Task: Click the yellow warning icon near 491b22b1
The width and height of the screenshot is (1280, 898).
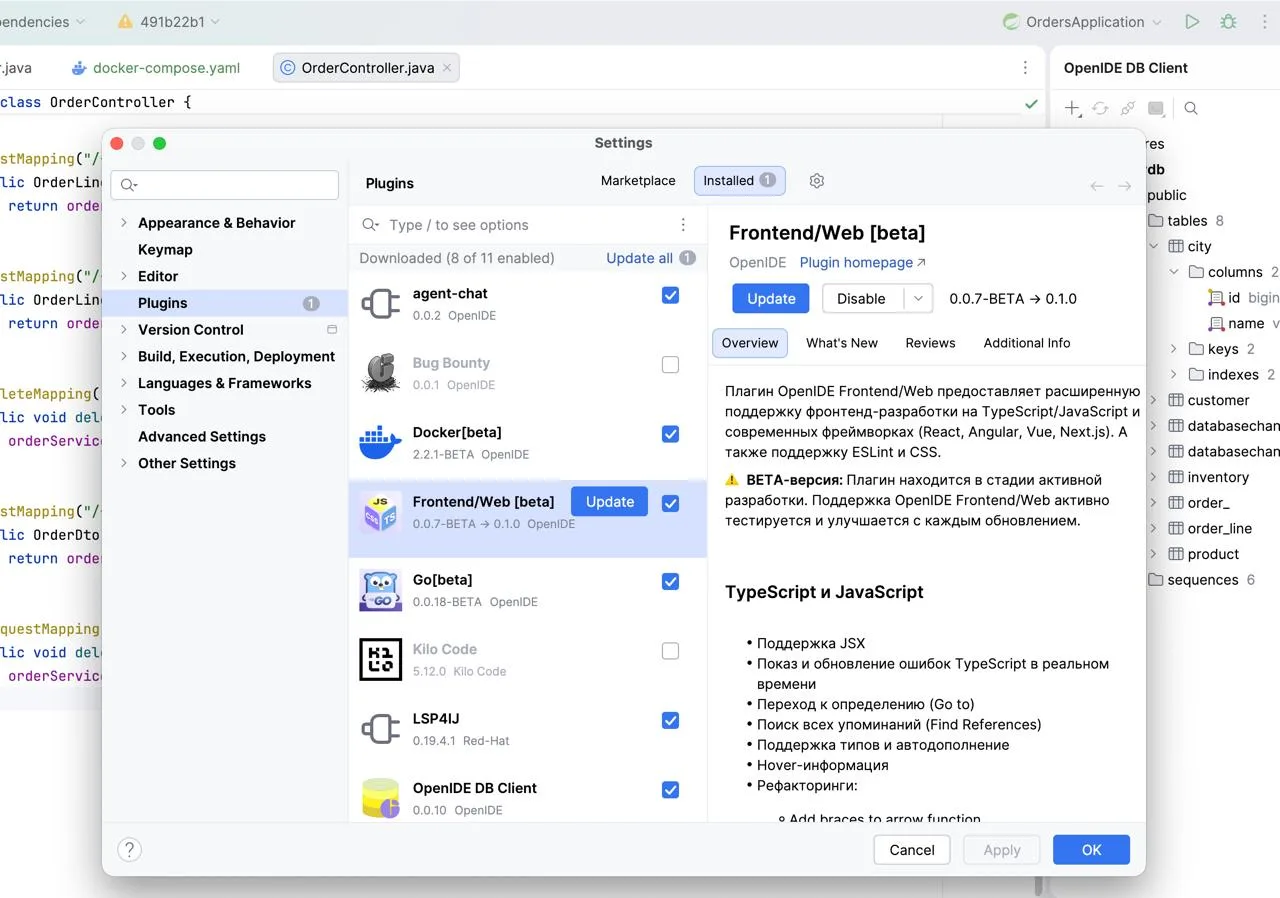Action: pyautogui.click(x=125, y=21)
